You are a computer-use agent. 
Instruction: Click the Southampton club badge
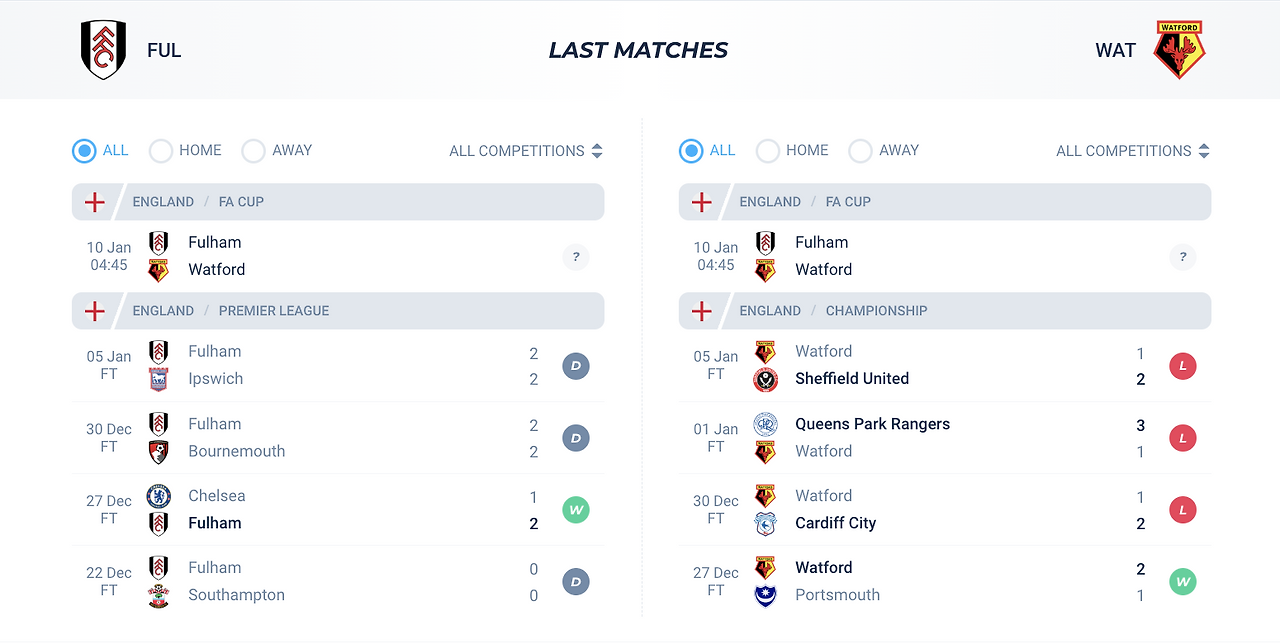(x=158, y=595)
